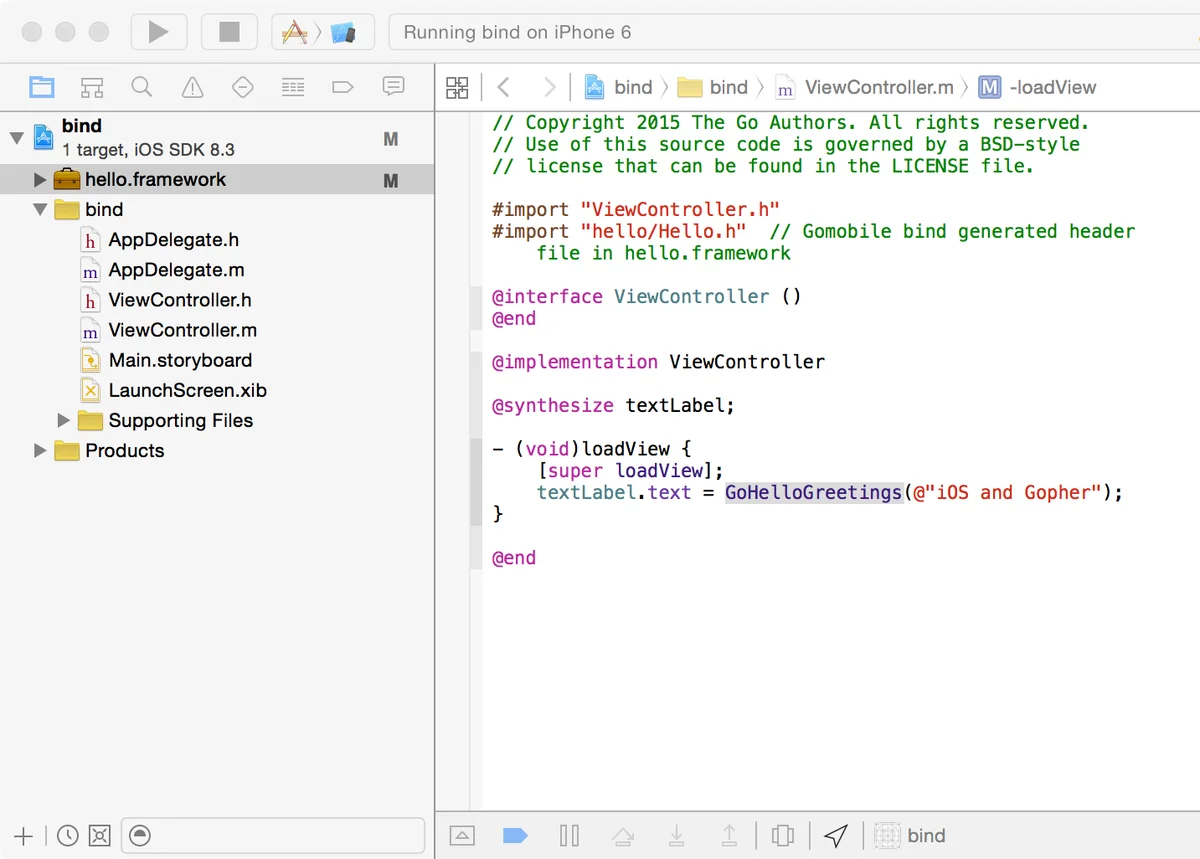Image resolution: width=1200 pixels, height=859 pixels.
Task: Collapse the bind folder group
Action: pos(40,210)
